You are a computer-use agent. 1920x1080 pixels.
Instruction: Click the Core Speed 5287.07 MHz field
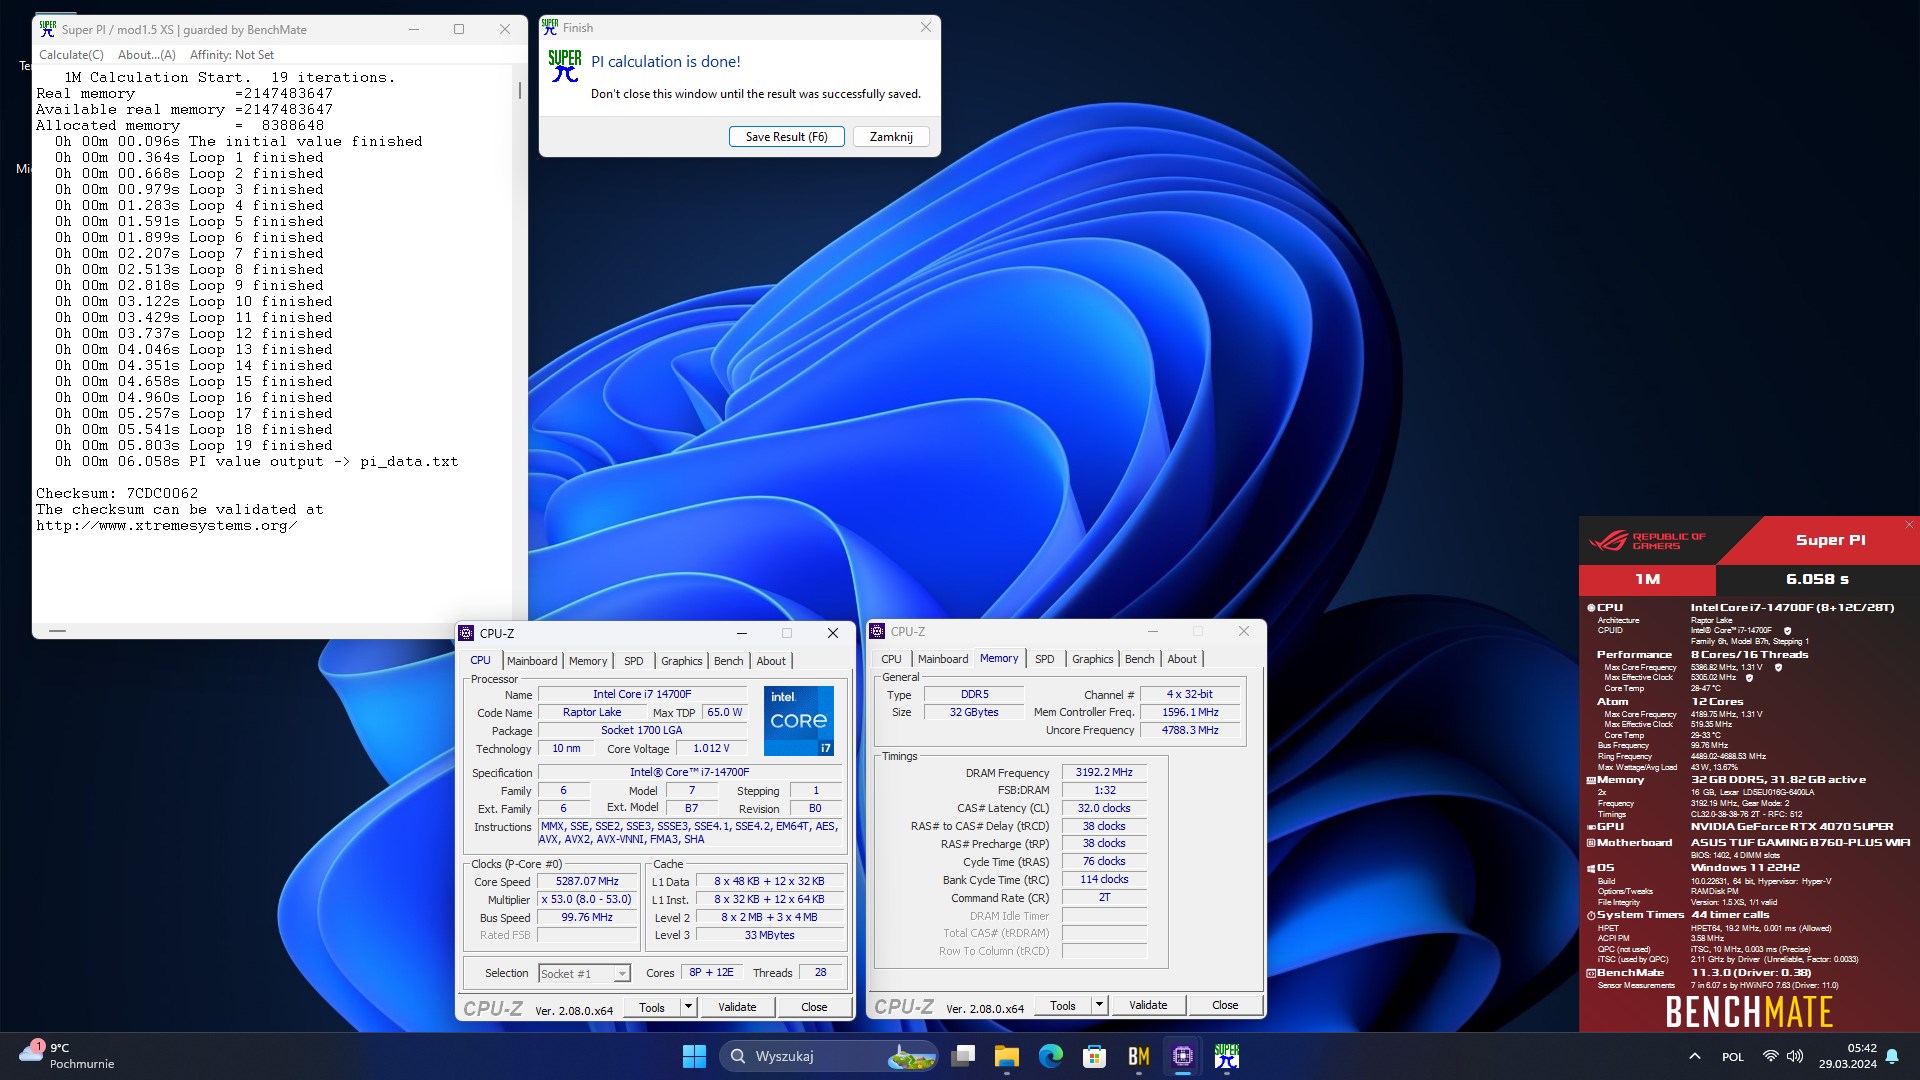coord(587,882)
